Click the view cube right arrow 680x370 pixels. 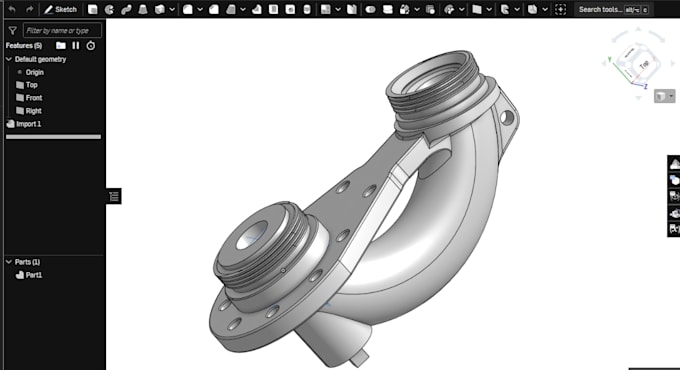click(673, 63)
